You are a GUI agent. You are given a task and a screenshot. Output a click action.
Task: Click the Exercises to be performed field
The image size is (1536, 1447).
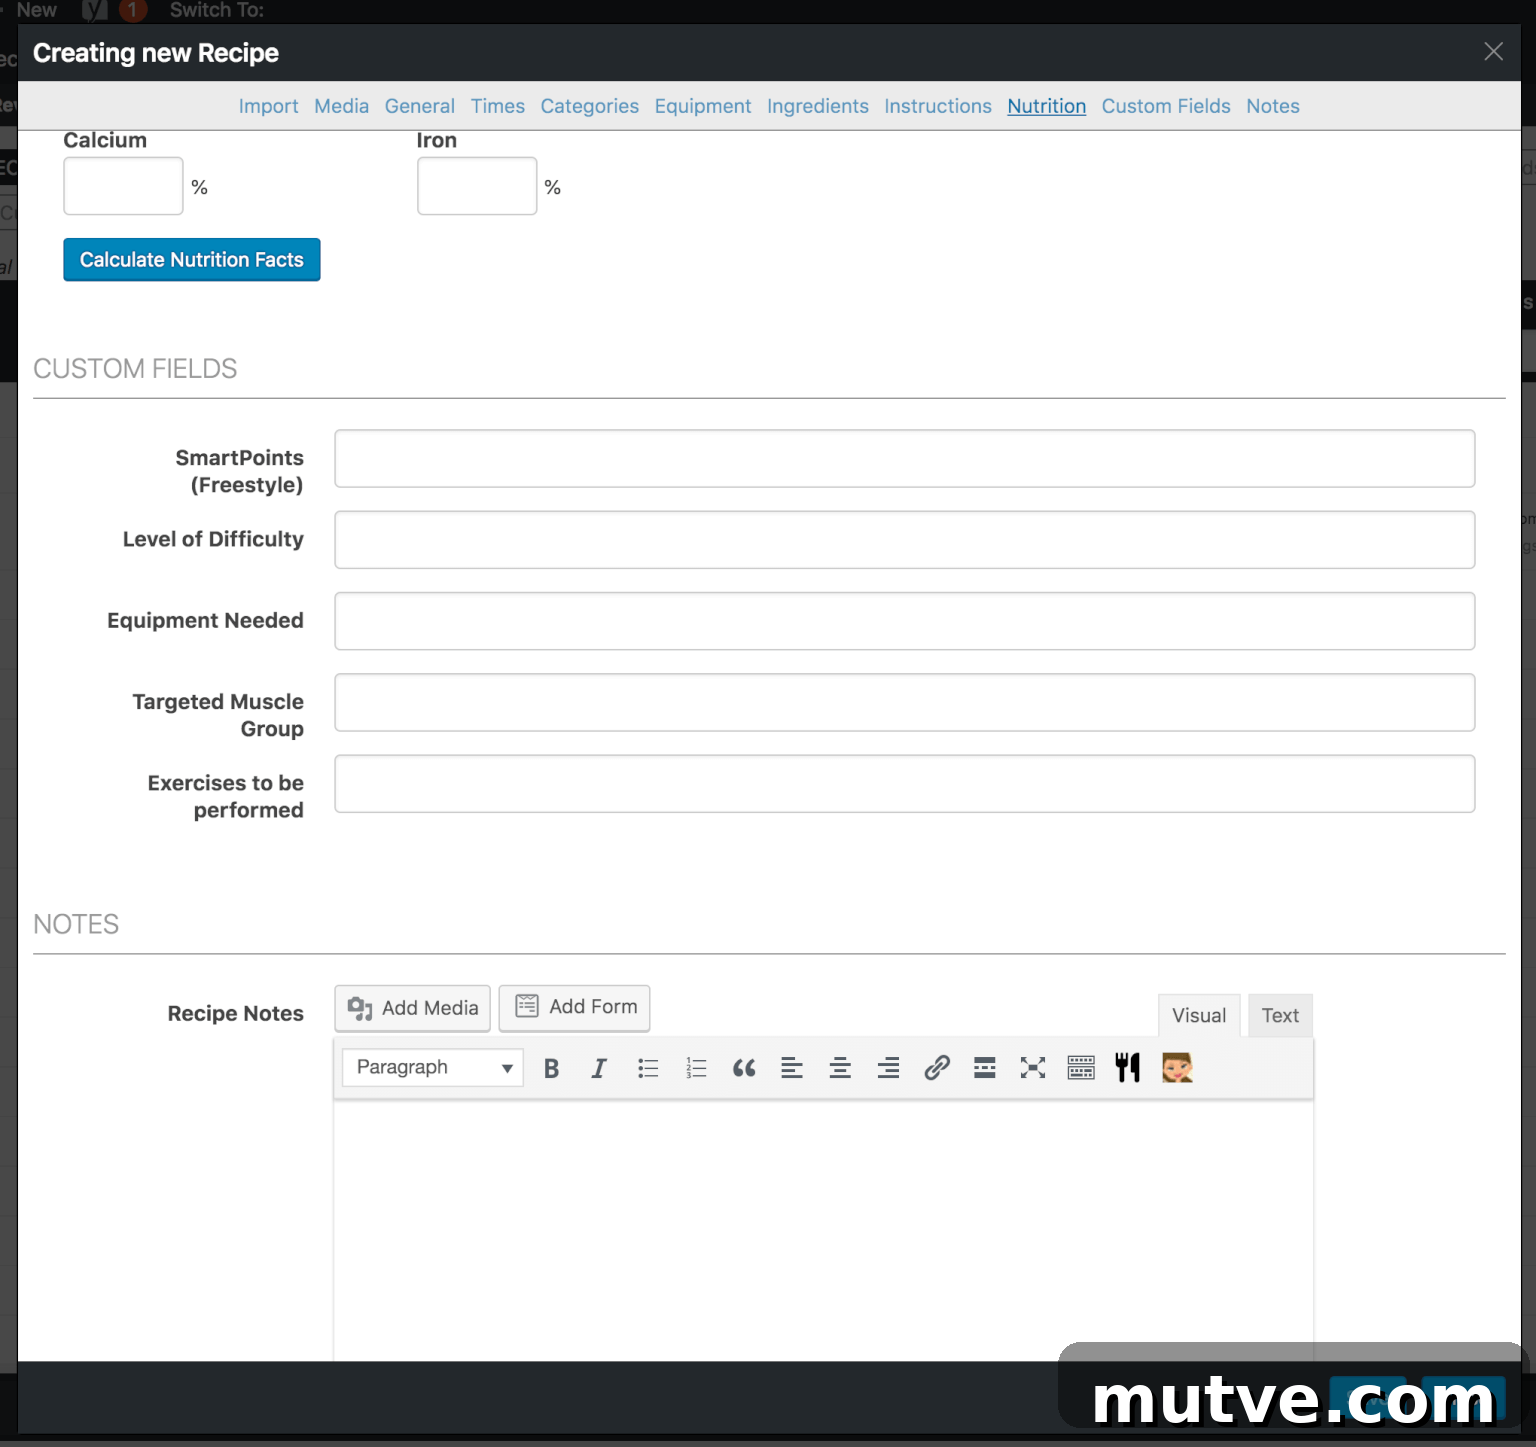(904, 784)
